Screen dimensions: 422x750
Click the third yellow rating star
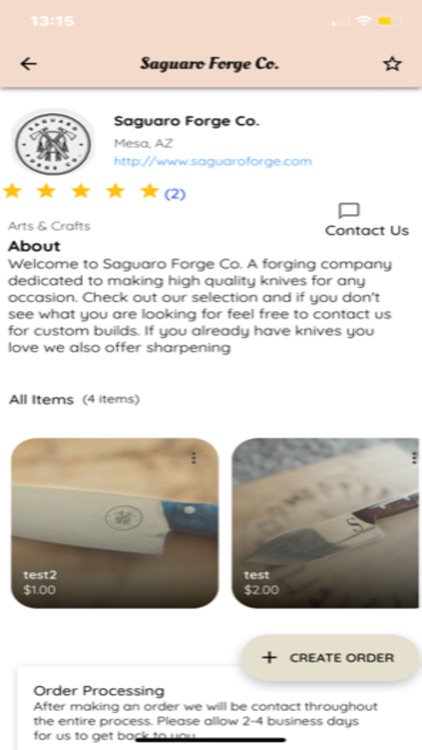pyautogui.click(x=81, y=191)
